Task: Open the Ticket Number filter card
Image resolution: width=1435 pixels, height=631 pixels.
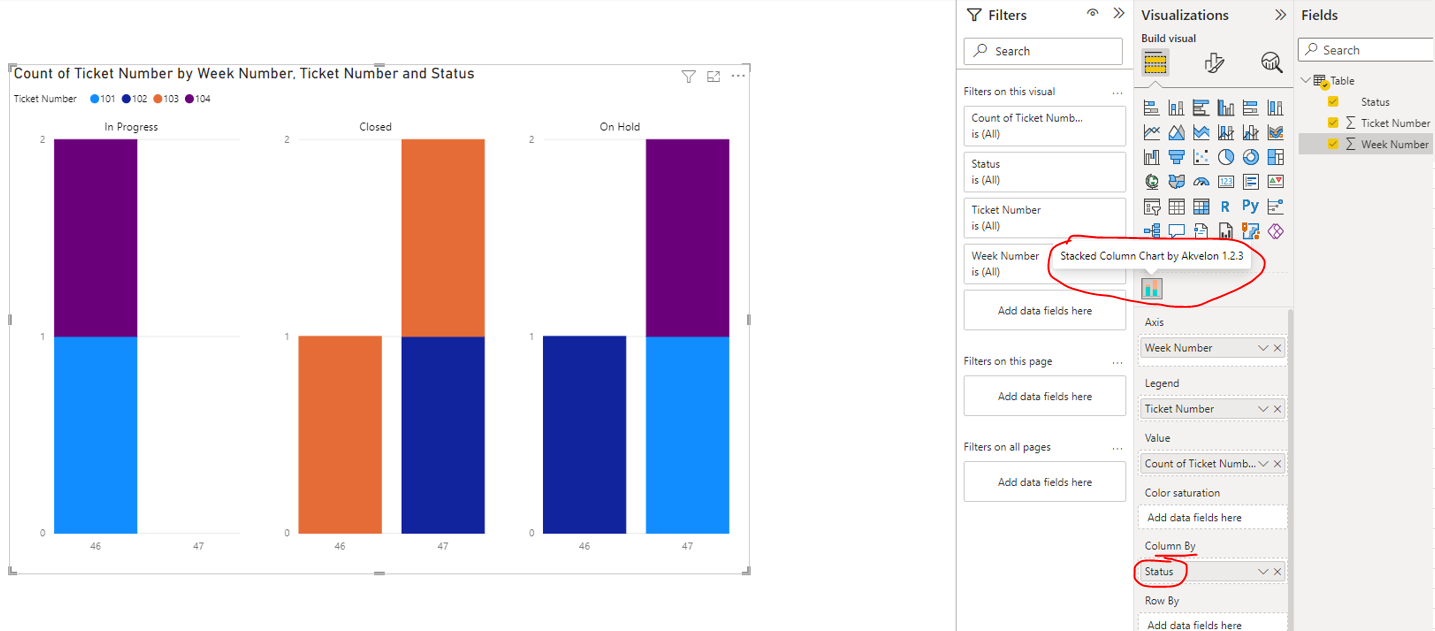Action: point(1045,218)
